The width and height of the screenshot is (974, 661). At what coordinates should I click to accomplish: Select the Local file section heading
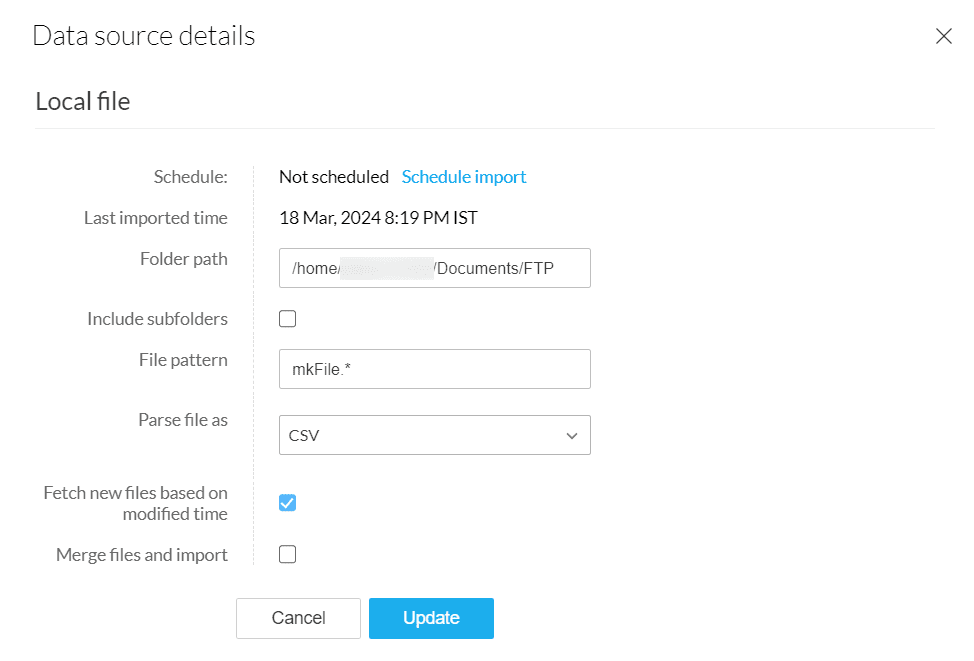tap(83, 101)
